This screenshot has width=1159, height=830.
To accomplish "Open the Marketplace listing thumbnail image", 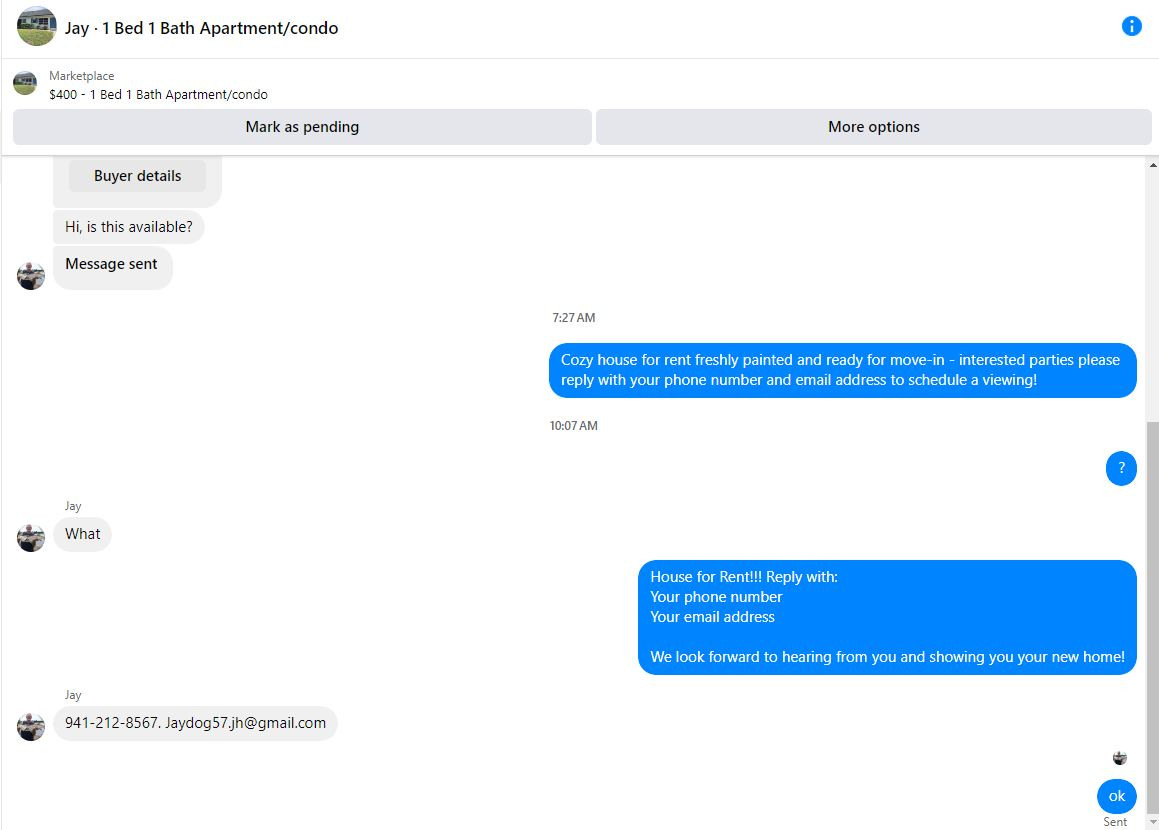I will click(25, 84).
